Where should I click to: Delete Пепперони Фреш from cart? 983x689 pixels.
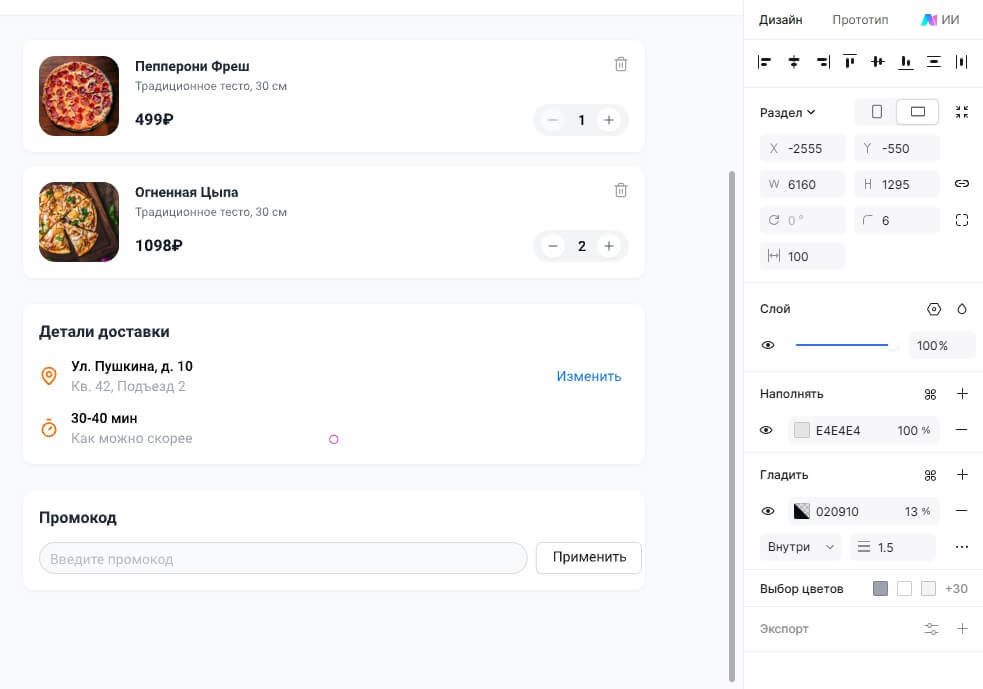click(x=621, y=64)
